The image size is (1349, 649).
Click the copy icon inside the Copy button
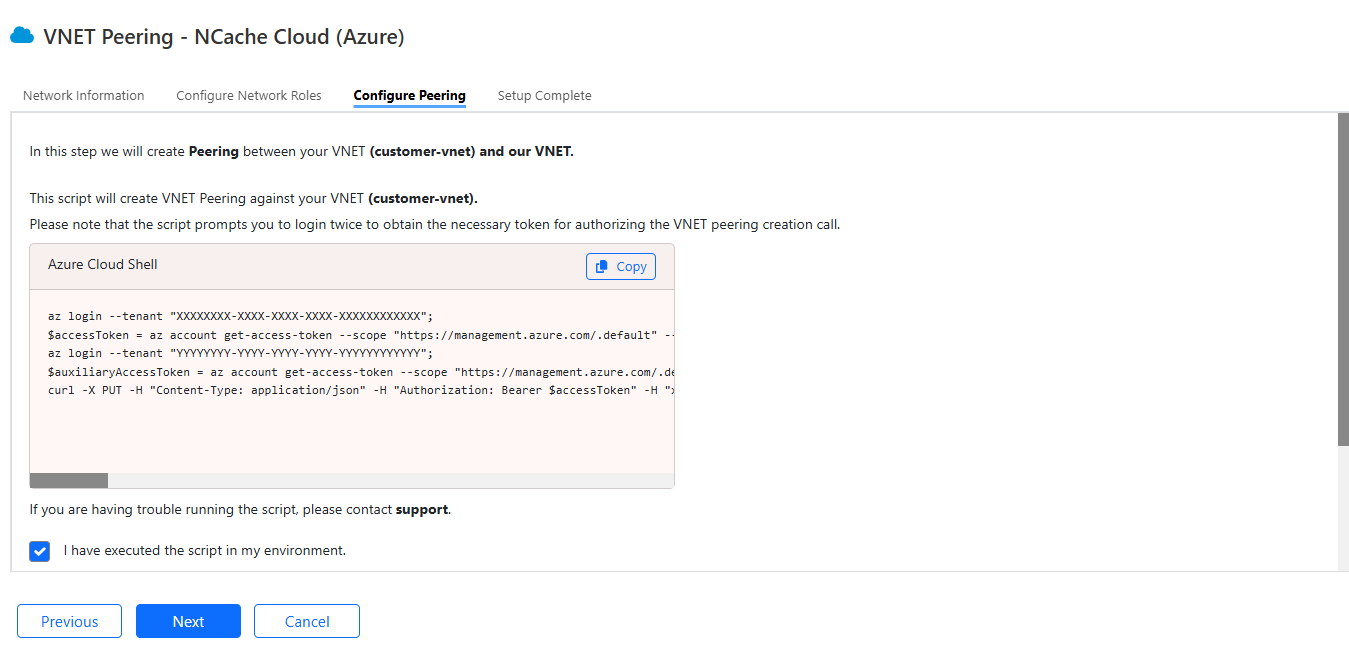click(602, 267)
